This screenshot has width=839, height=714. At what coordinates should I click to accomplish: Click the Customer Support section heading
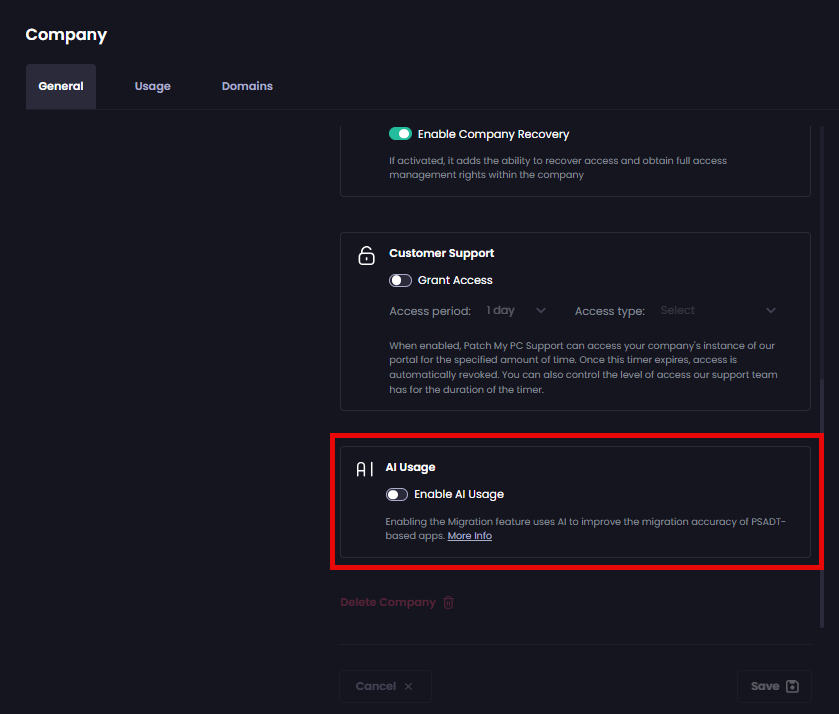click(x=441, y=253)
